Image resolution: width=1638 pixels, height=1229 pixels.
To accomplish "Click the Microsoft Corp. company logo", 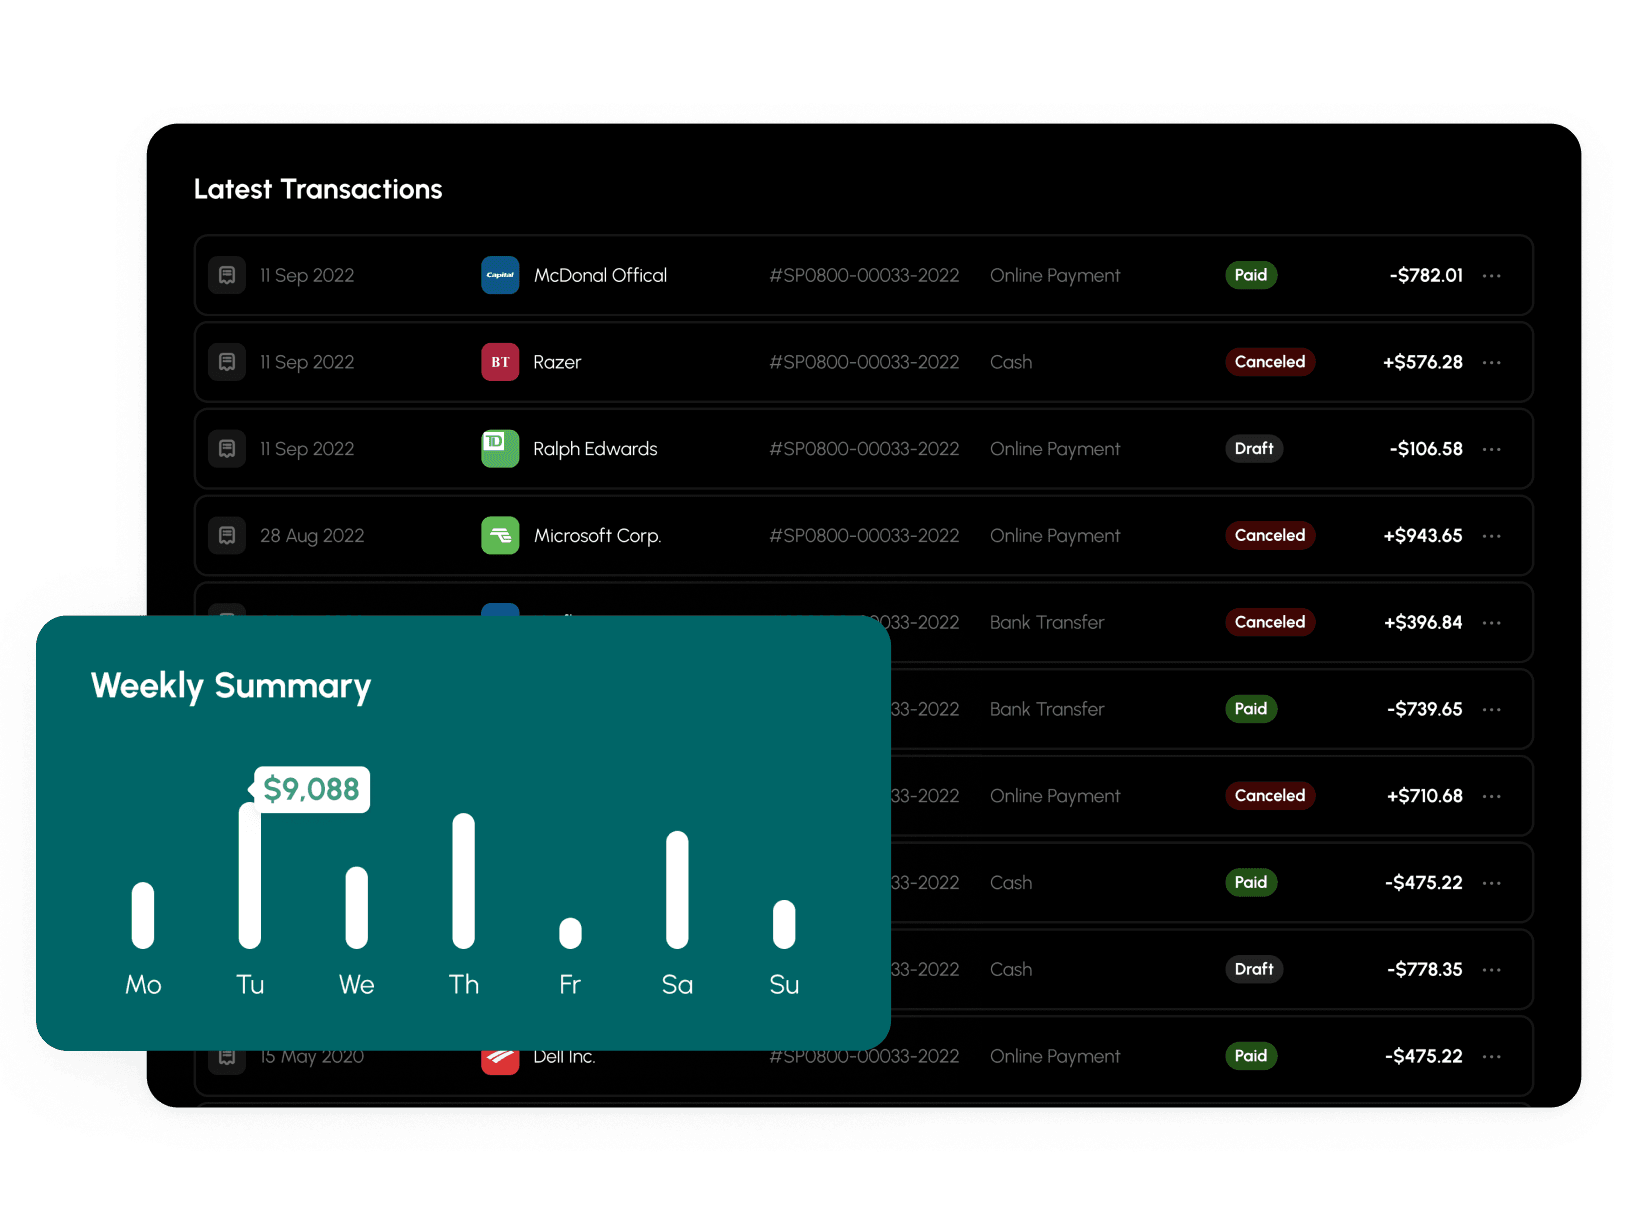I will pos(500,535).
